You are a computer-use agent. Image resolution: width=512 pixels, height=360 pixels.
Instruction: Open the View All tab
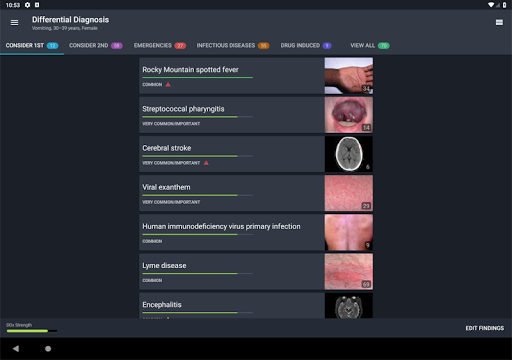[x=370, y=46]
